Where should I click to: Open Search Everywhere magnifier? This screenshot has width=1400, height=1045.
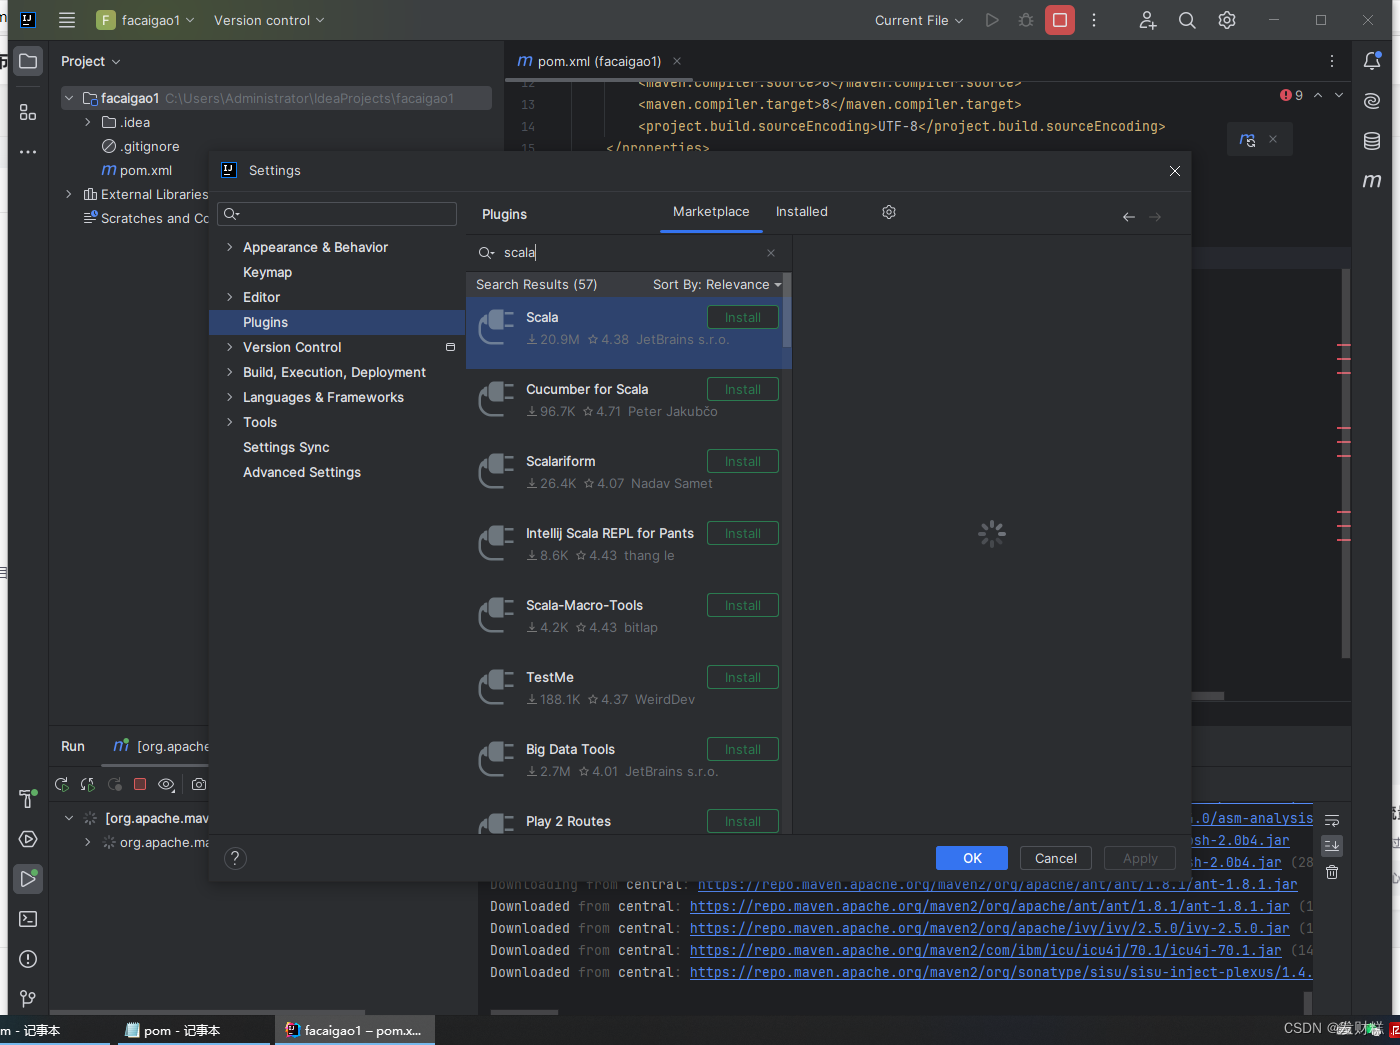1187,20
